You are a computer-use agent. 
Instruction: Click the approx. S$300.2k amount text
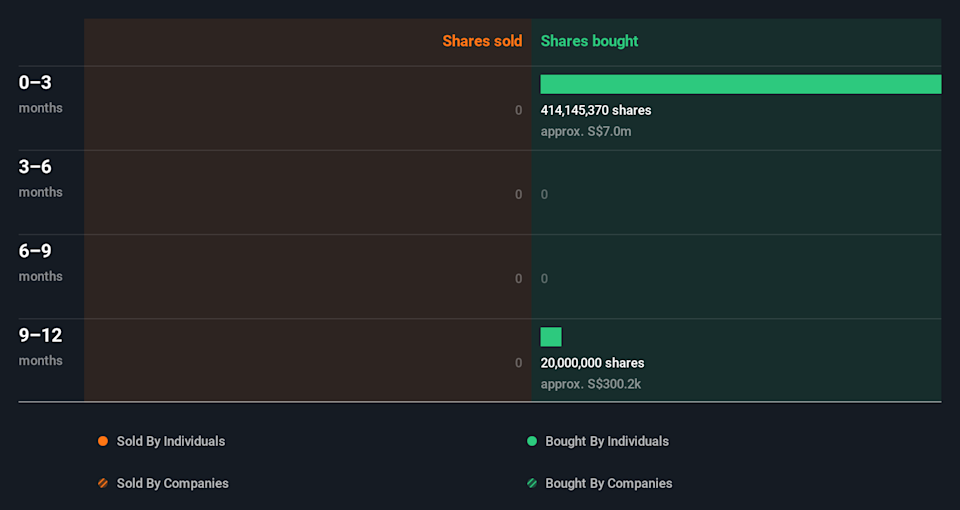click(591, 384)
